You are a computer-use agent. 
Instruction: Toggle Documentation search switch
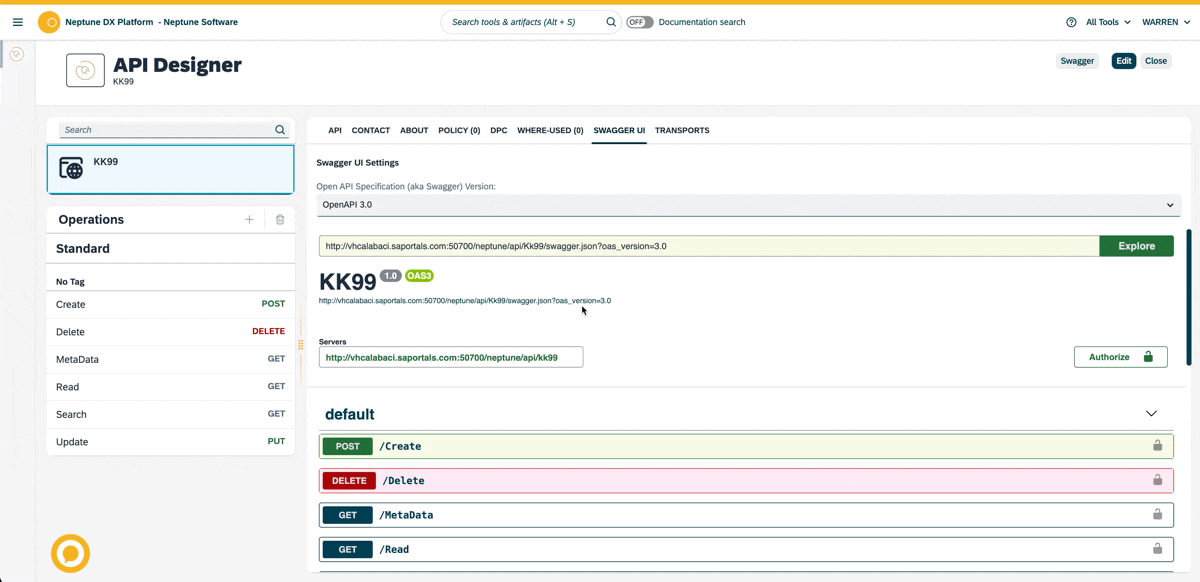pyautogui.click(x=640, y=22)
